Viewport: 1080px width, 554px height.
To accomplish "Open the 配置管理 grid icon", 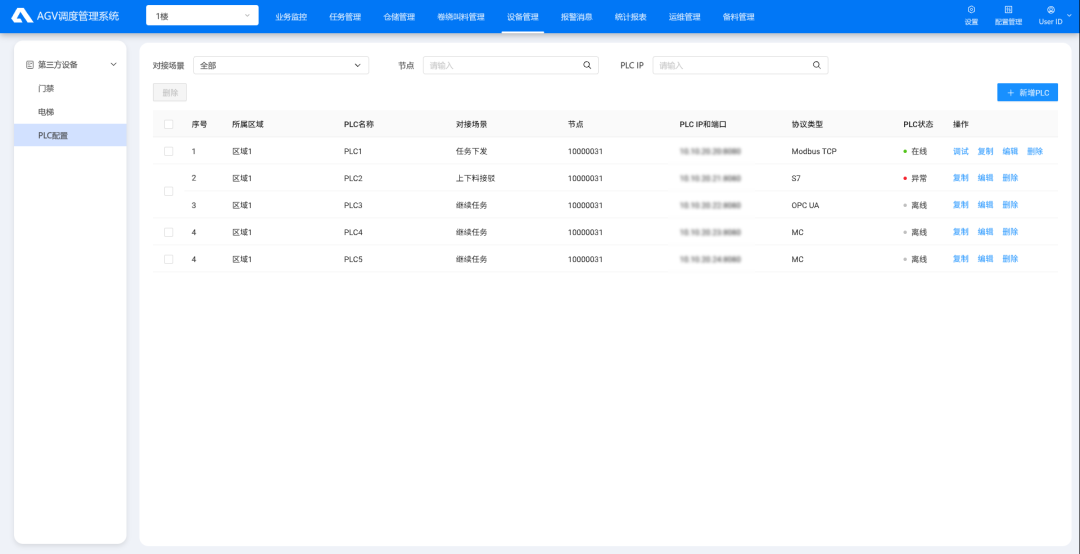I will 1008,10.
